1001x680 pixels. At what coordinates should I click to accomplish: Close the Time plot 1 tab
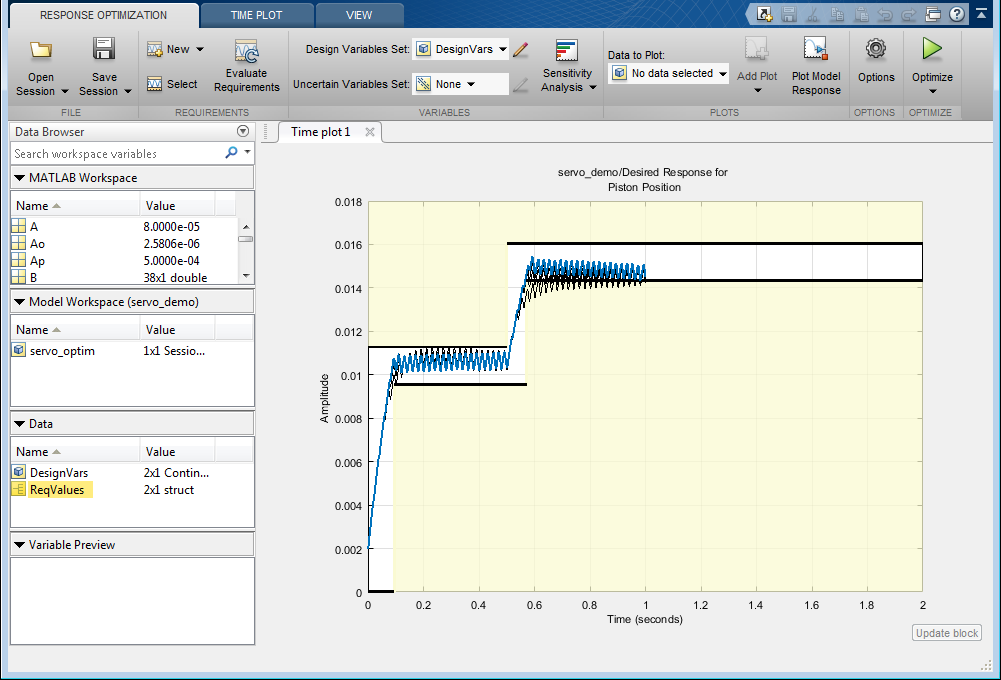369,132
